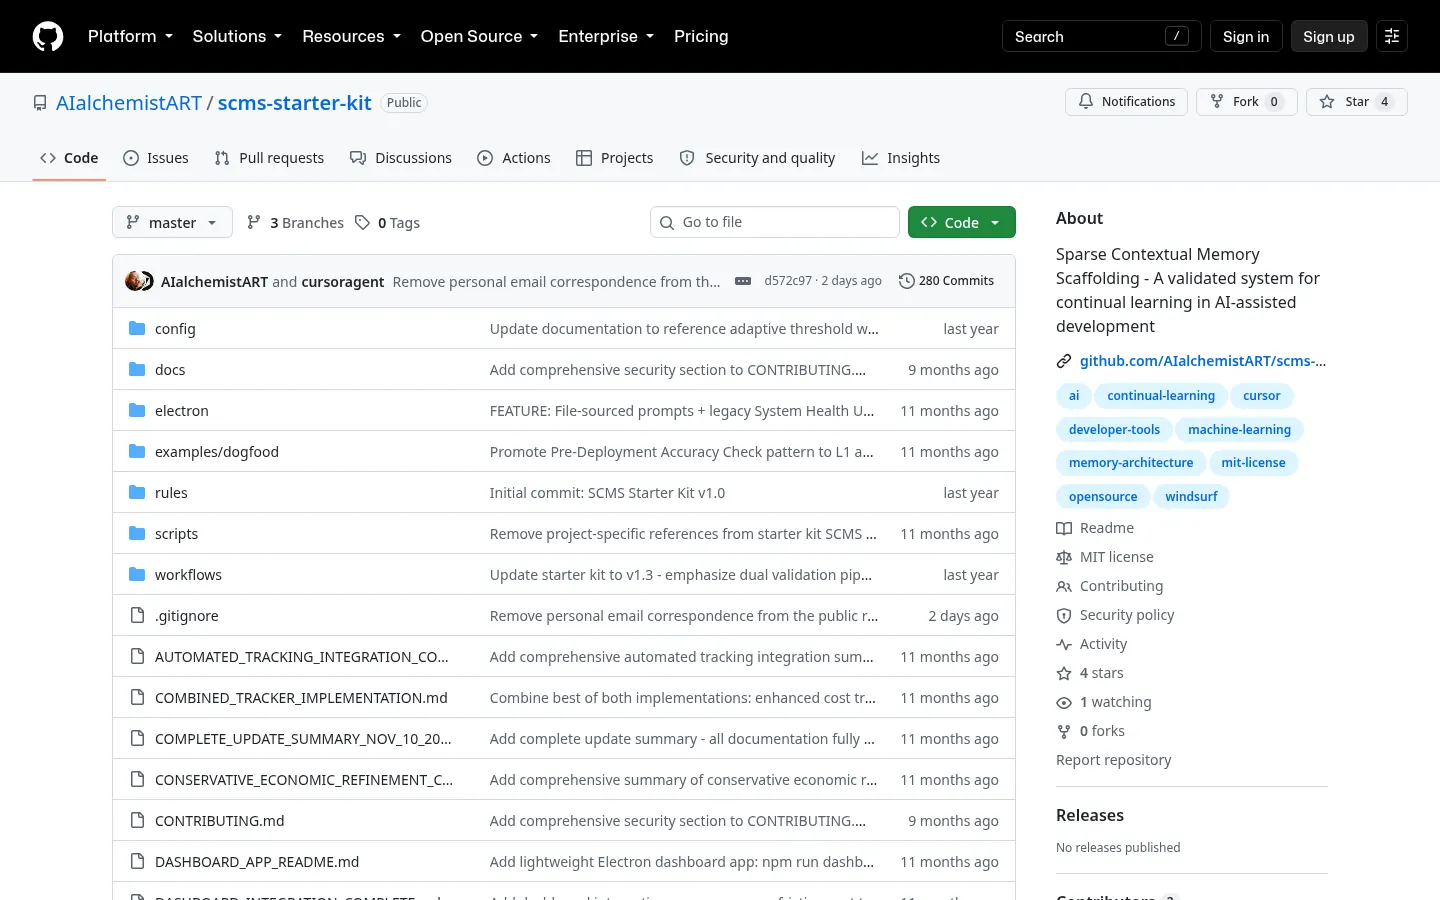Click the header Search field

(1101, 36)
